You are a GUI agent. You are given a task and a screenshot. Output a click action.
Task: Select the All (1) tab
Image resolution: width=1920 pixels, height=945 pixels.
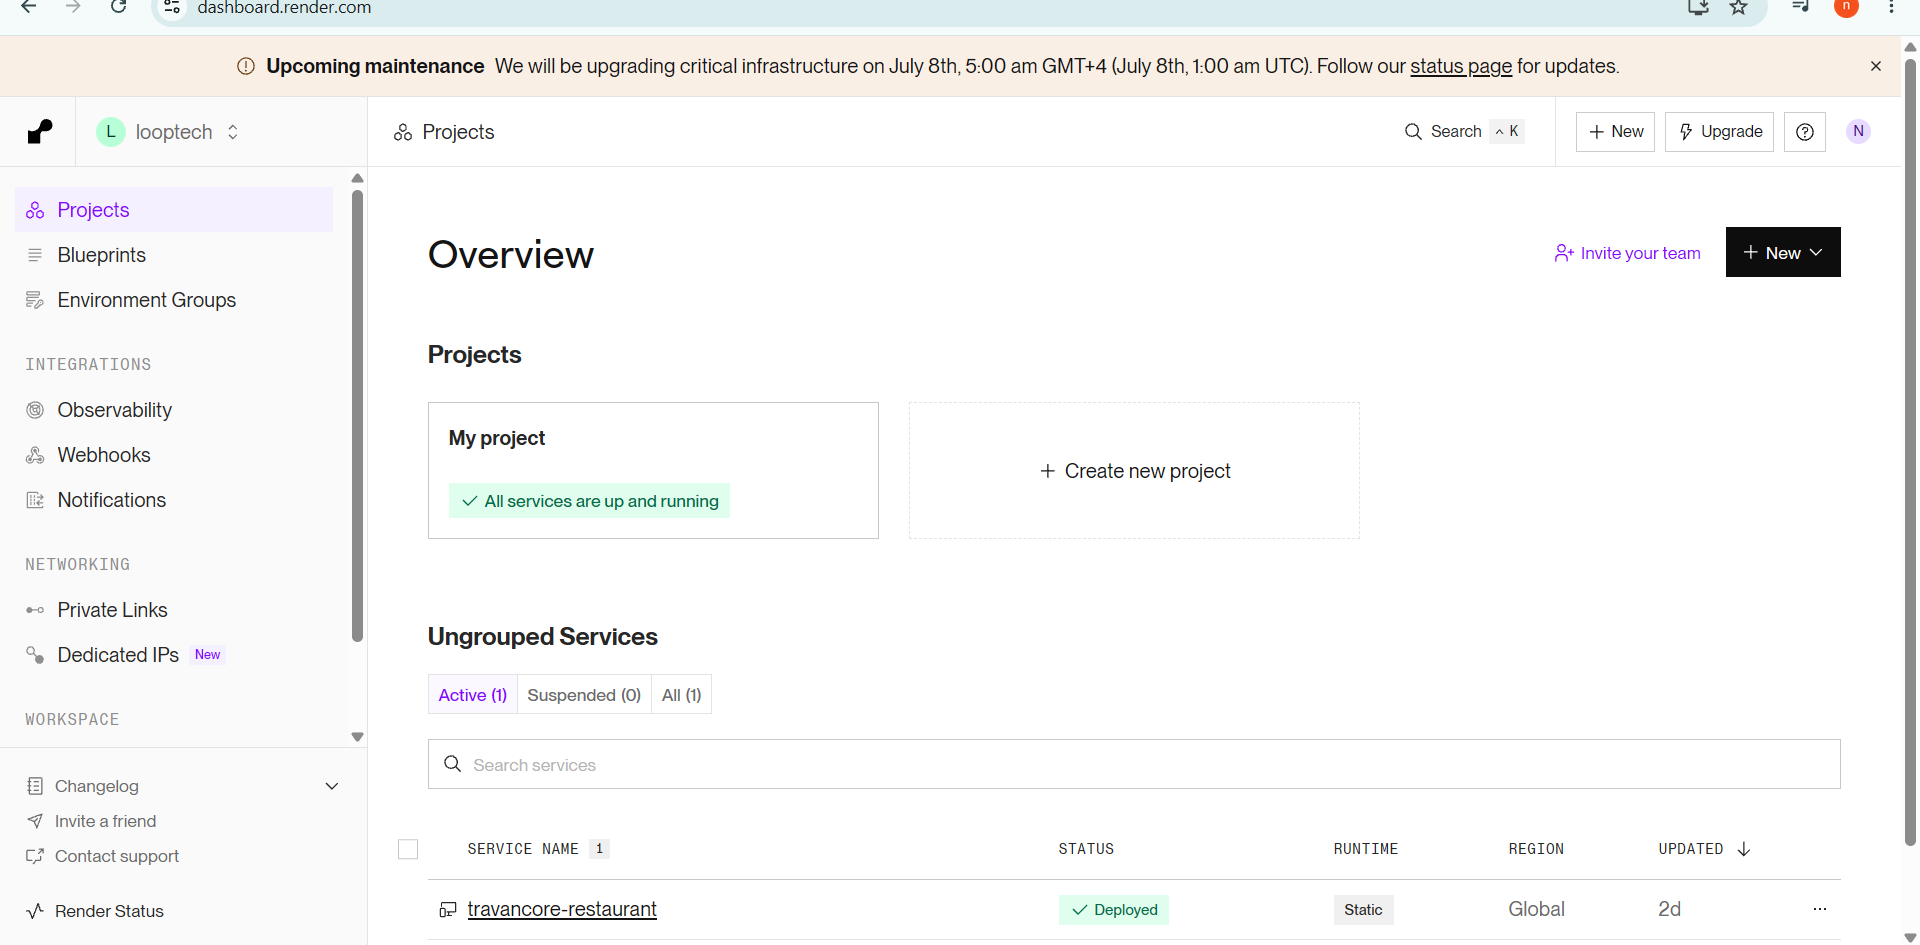pyautogui.click(x=682, y=694)
